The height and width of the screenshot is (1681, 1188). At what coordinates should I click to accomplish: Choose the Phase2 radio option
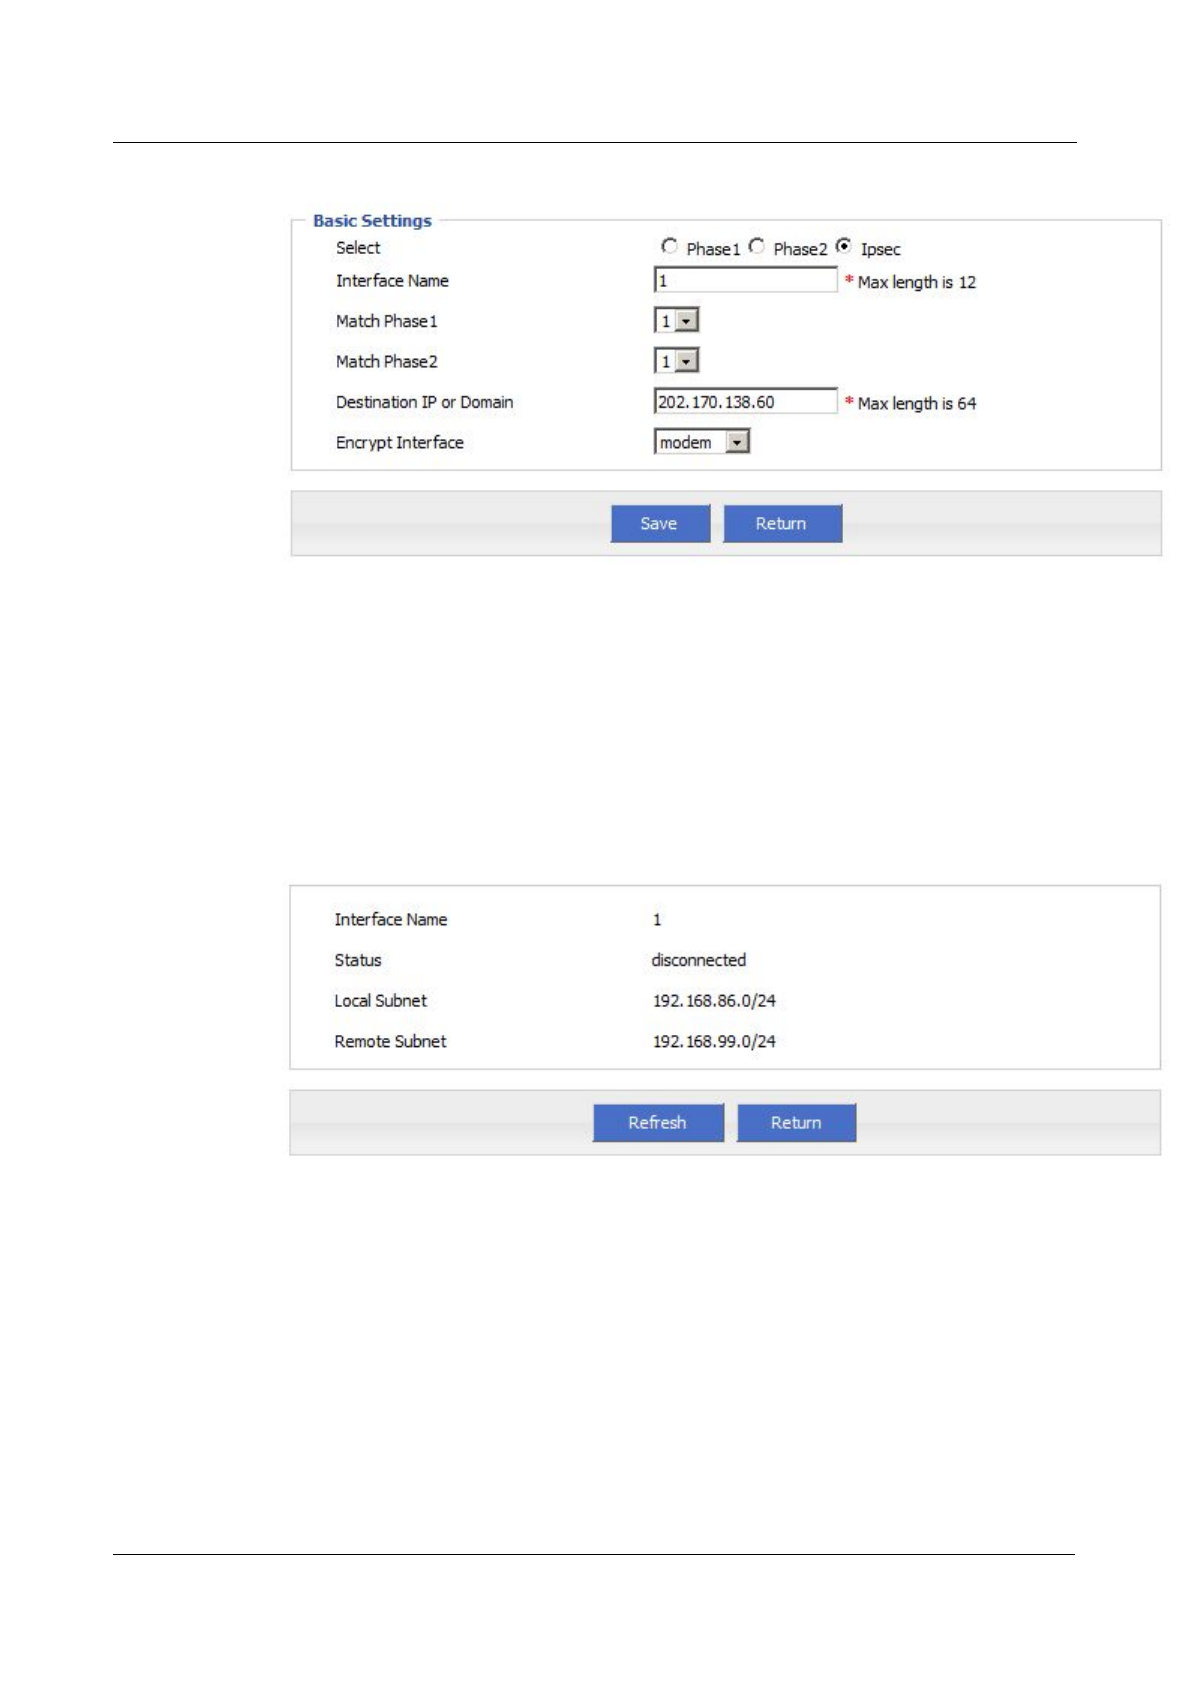point(757,246)
